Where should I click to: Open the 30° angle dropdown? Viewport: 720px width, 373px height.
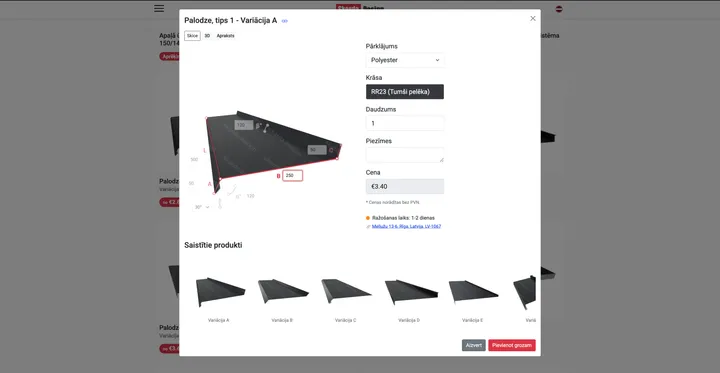[x=202, y=207]
